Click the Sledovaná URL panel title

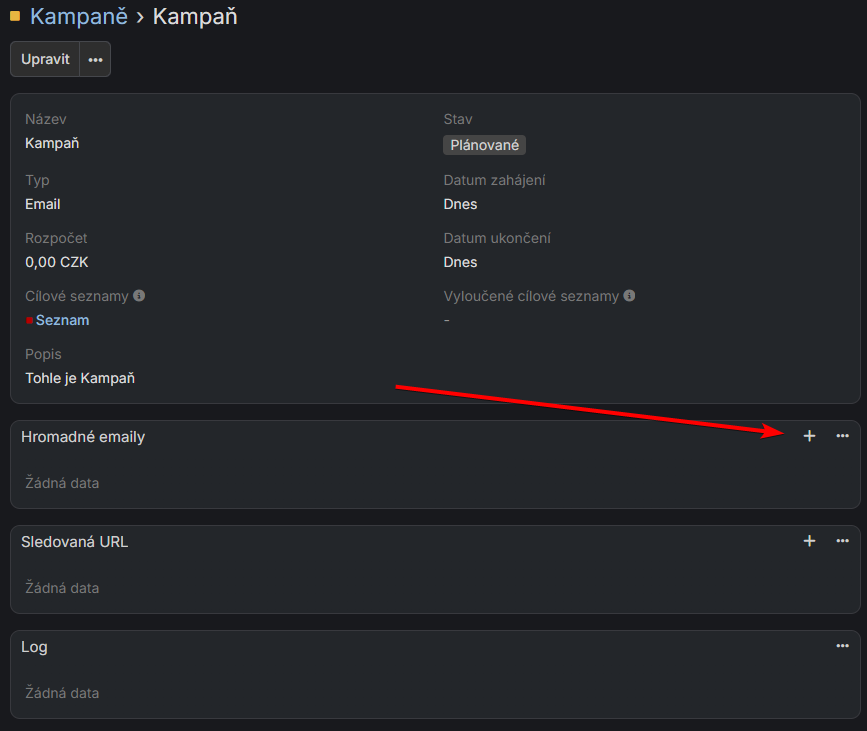[75, 542]
